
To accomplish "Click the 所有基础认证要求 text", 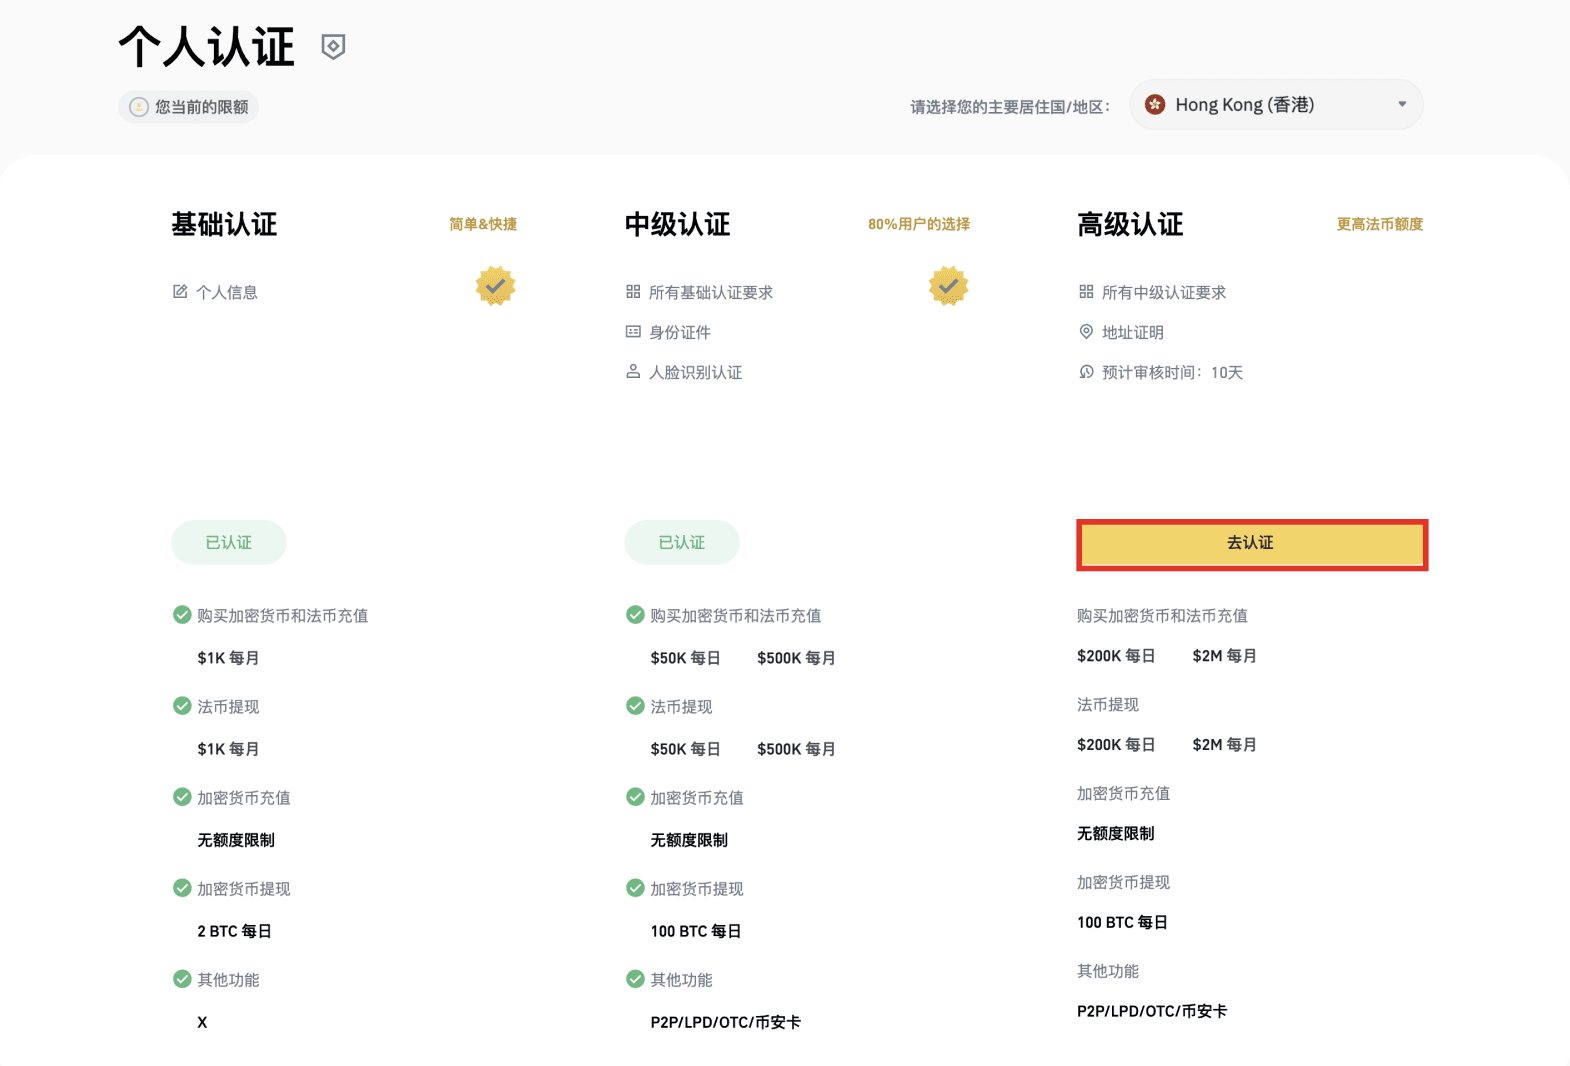I will pyautogui.click(x=711, y=292).
